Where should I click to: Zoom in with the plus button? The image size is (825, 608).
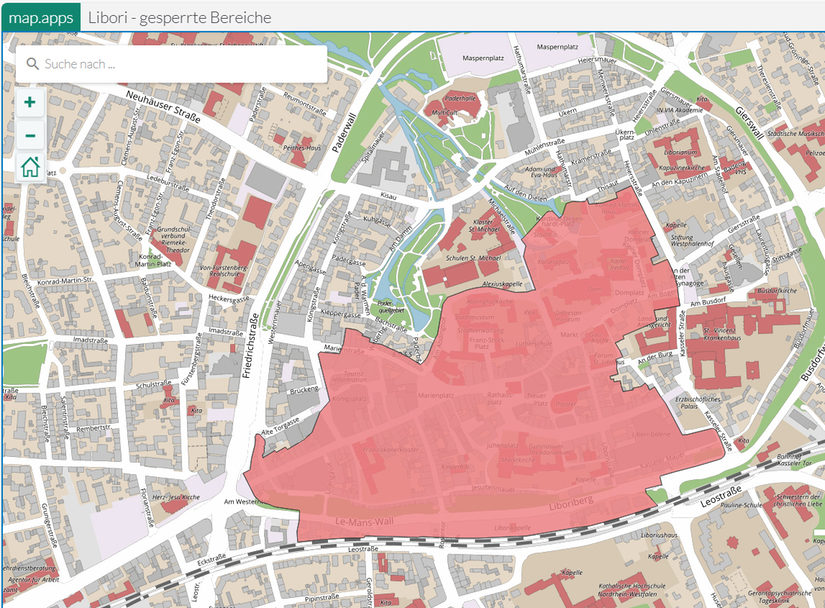coord(30,102)
